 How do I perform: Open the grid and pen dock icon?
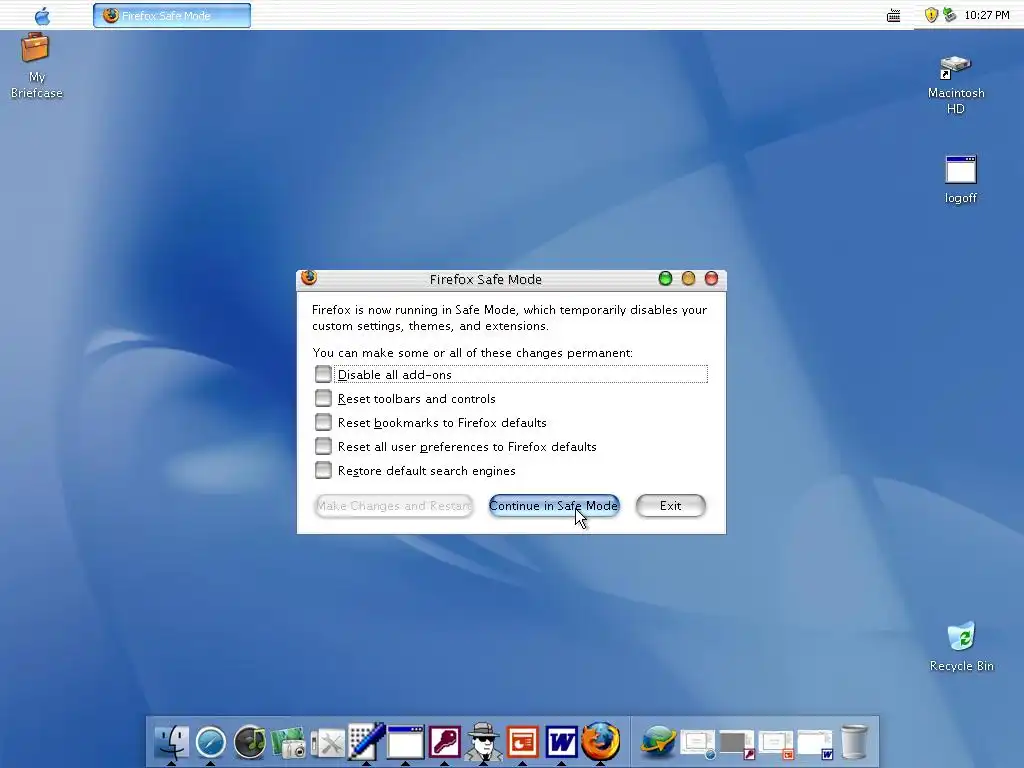click(x=366, y=741)
